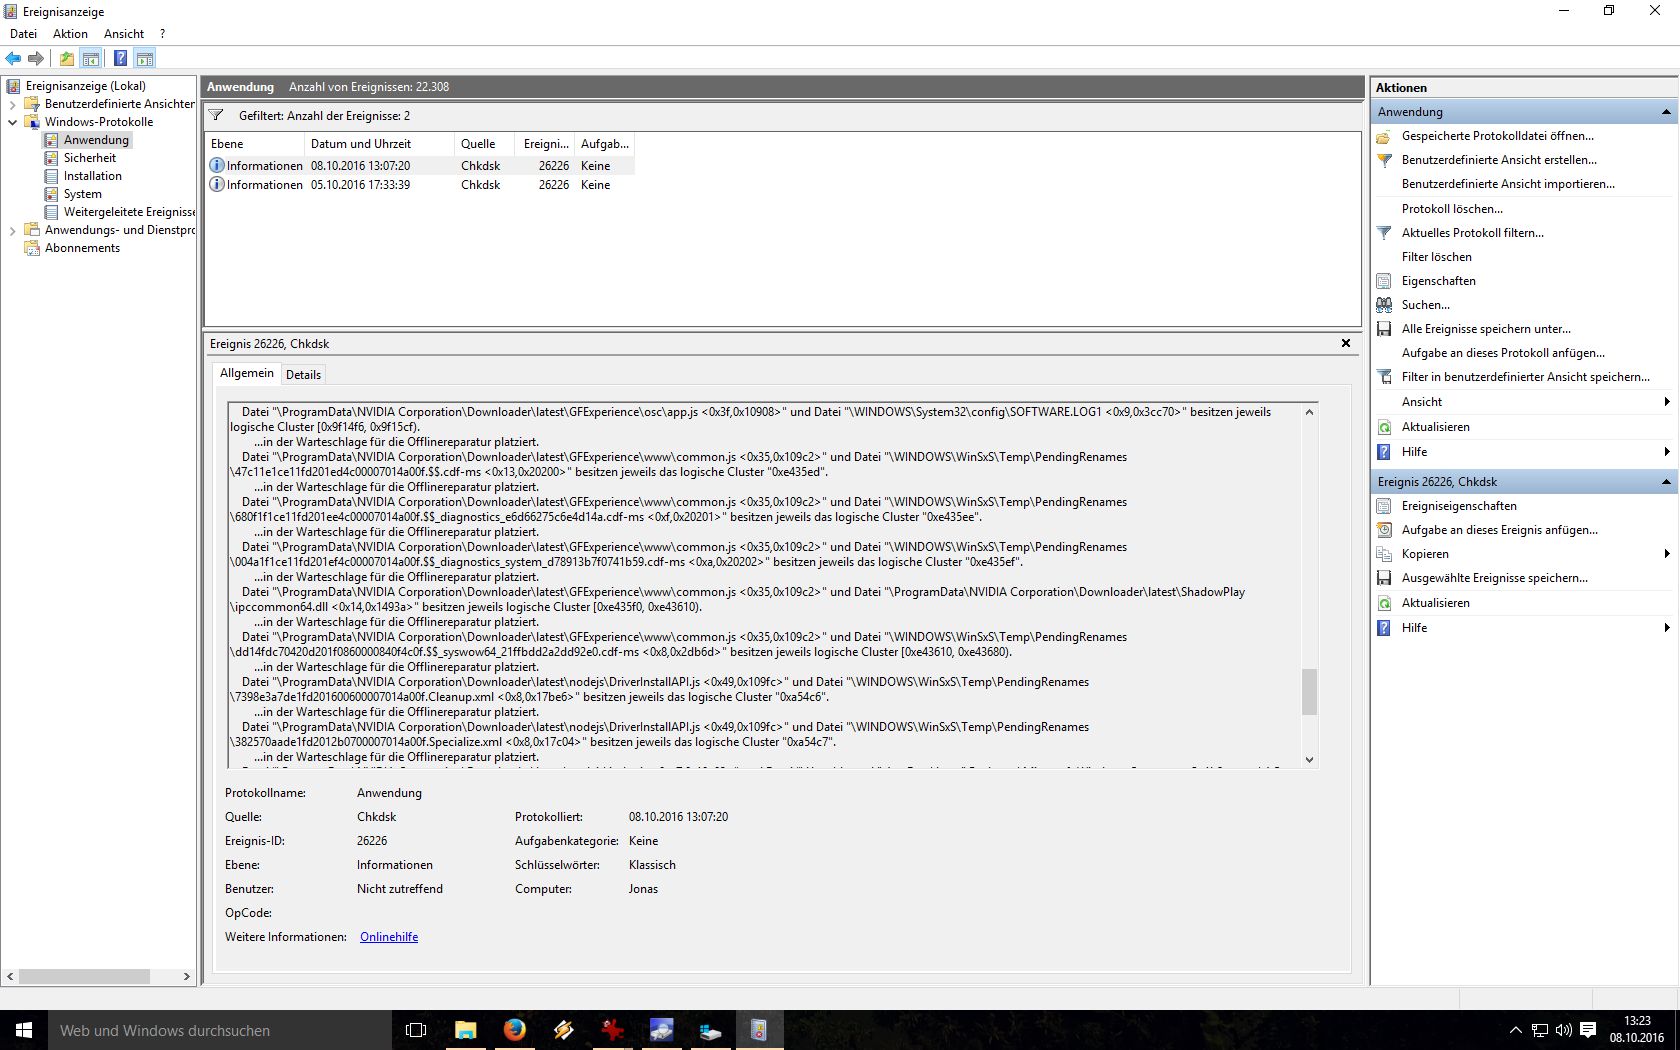Close the event preview pane with X

(x=1346, y=343)
